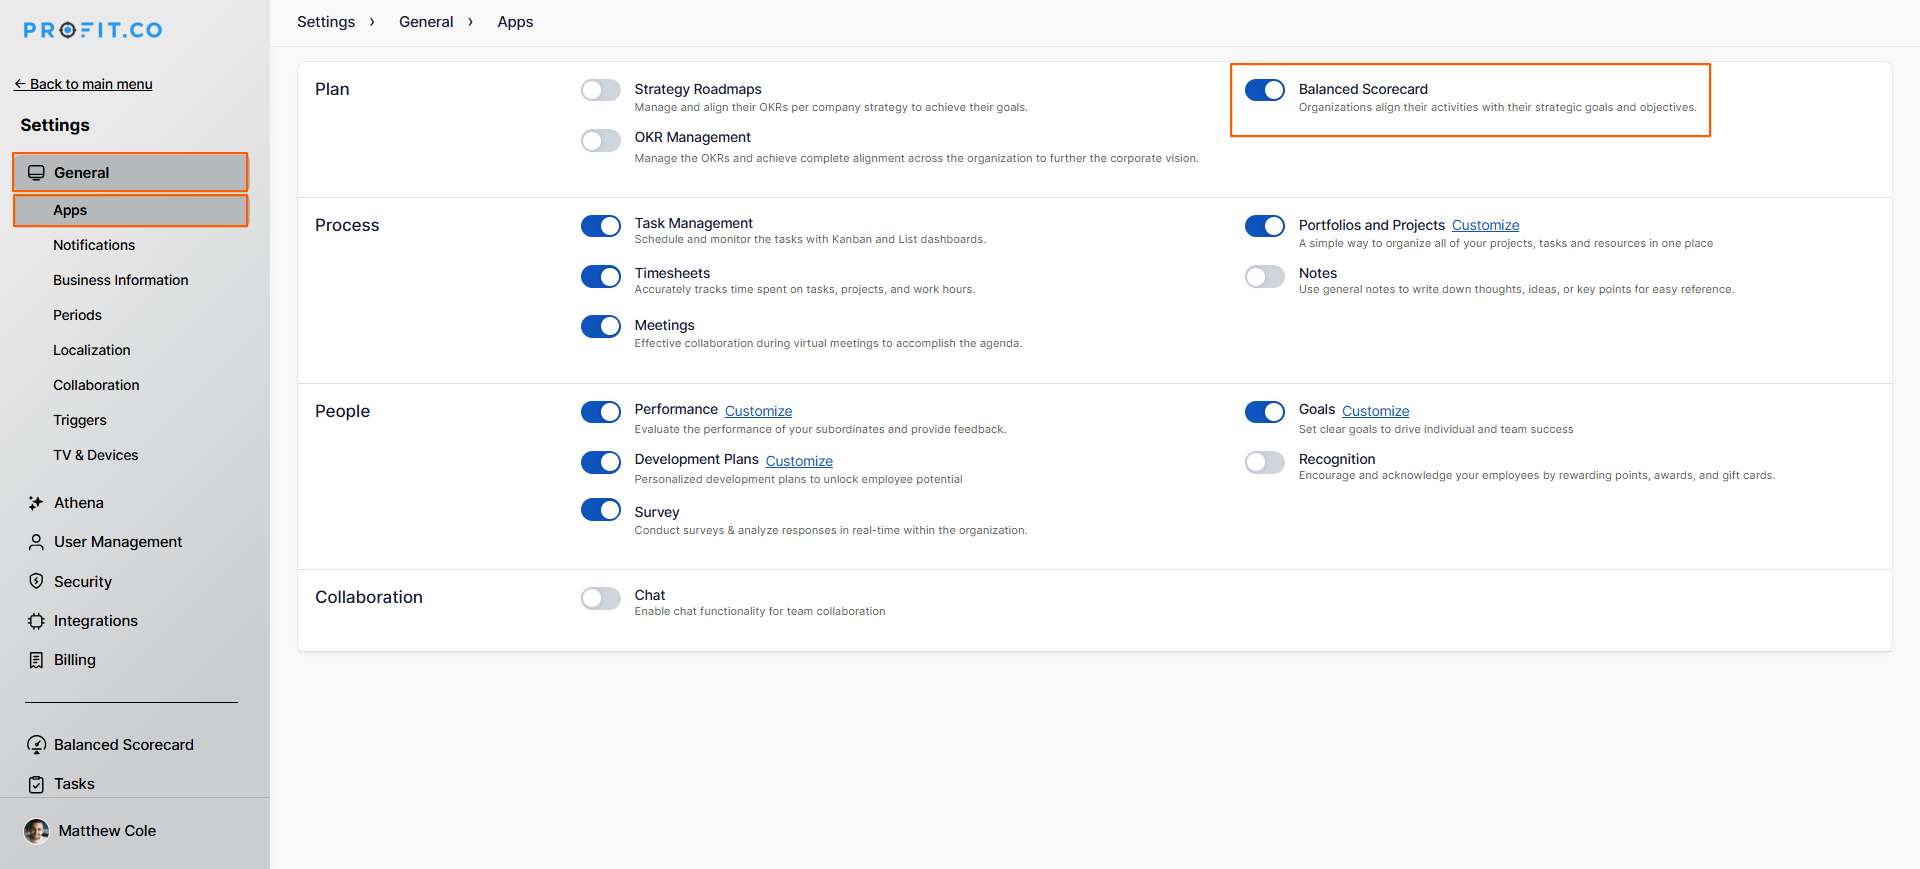Open Integrations puzzle icon

36,621
